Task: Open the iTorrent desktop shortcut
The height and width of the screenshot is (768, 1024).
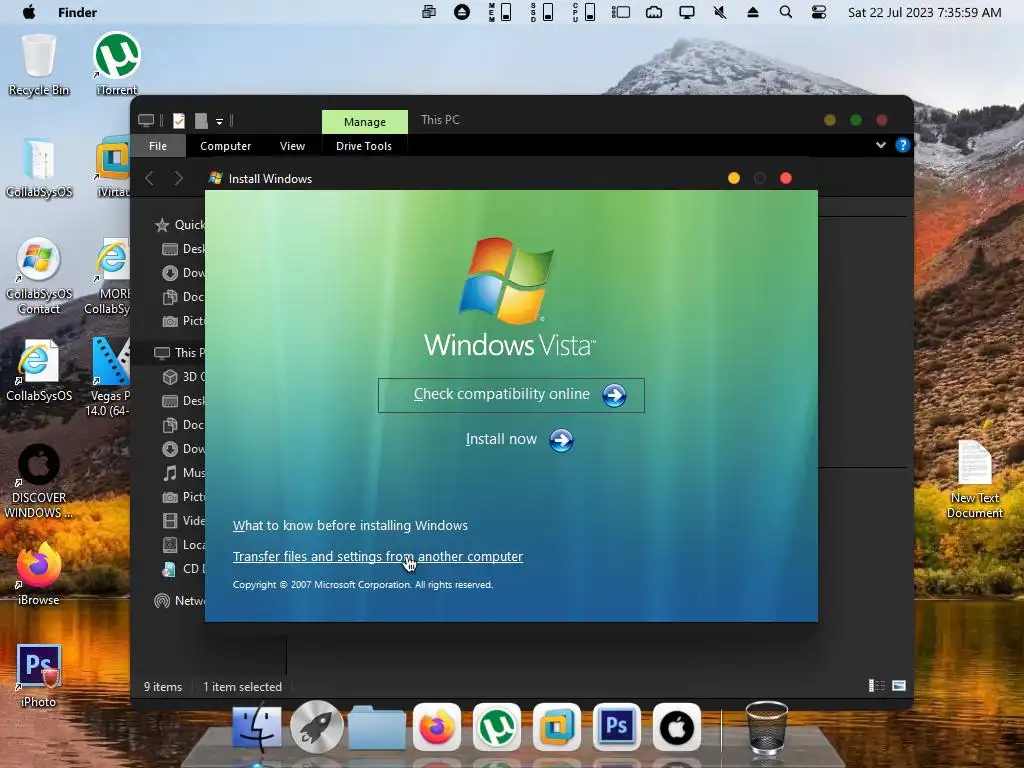Action: pyautogui.click(x=117, y=63)
